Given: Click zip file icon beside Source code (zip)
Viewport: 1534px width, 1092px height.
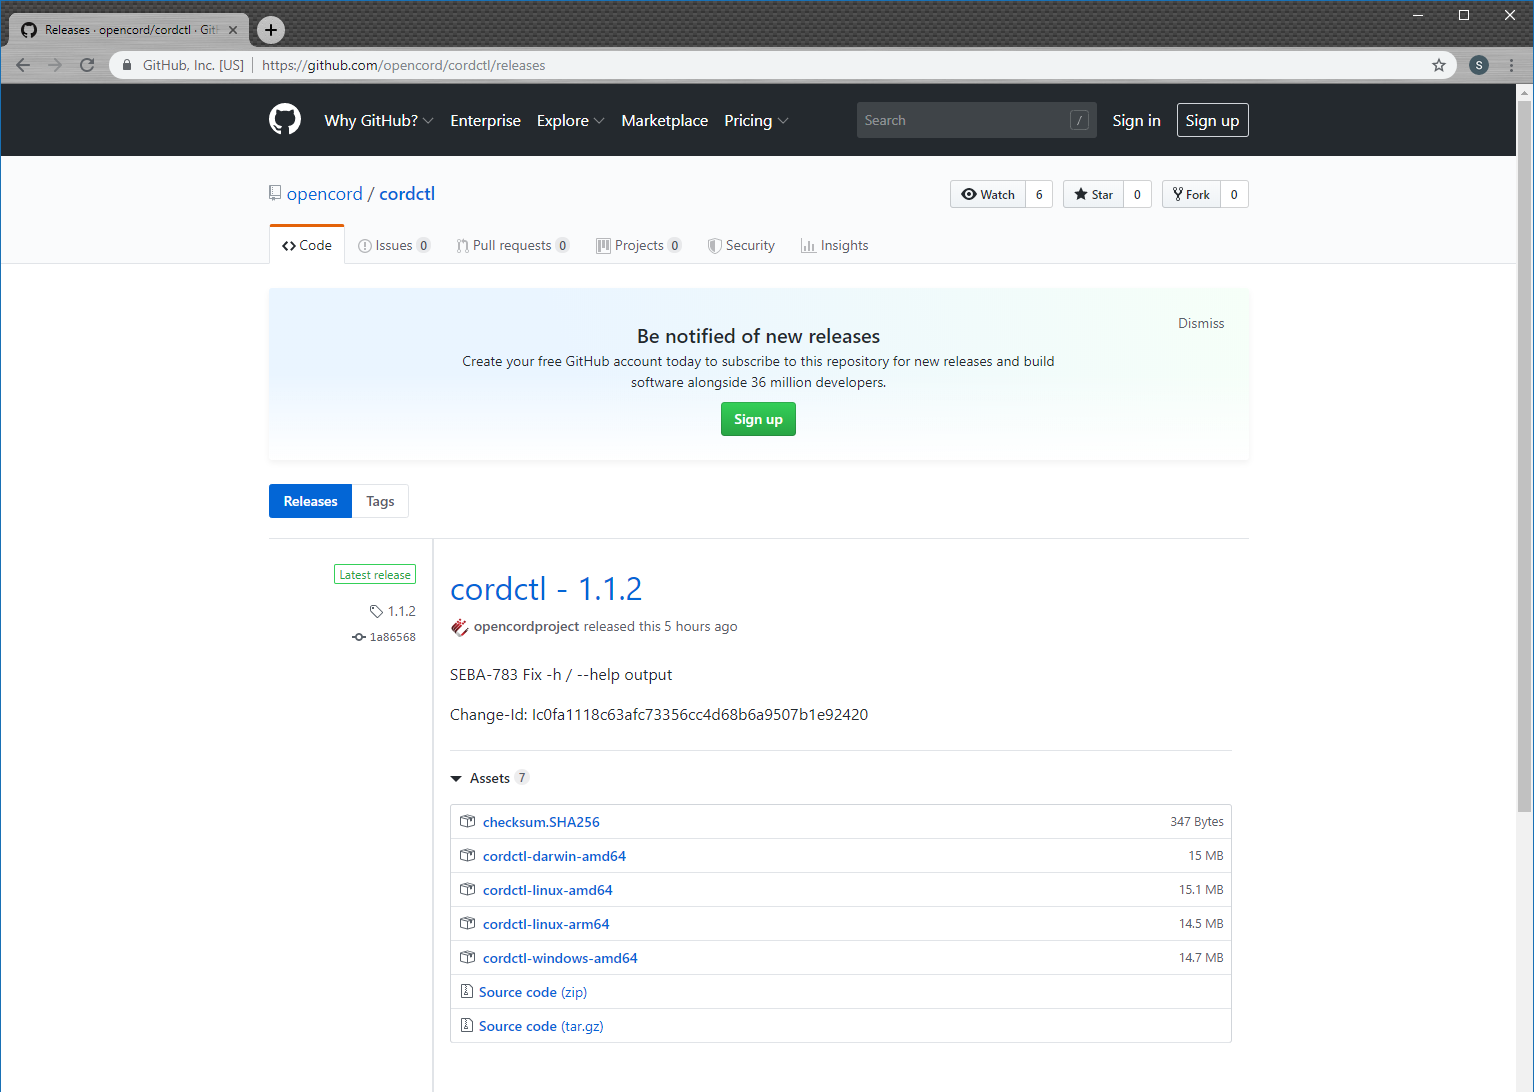Looking at the screenshot, I should [x=466, y=991].
